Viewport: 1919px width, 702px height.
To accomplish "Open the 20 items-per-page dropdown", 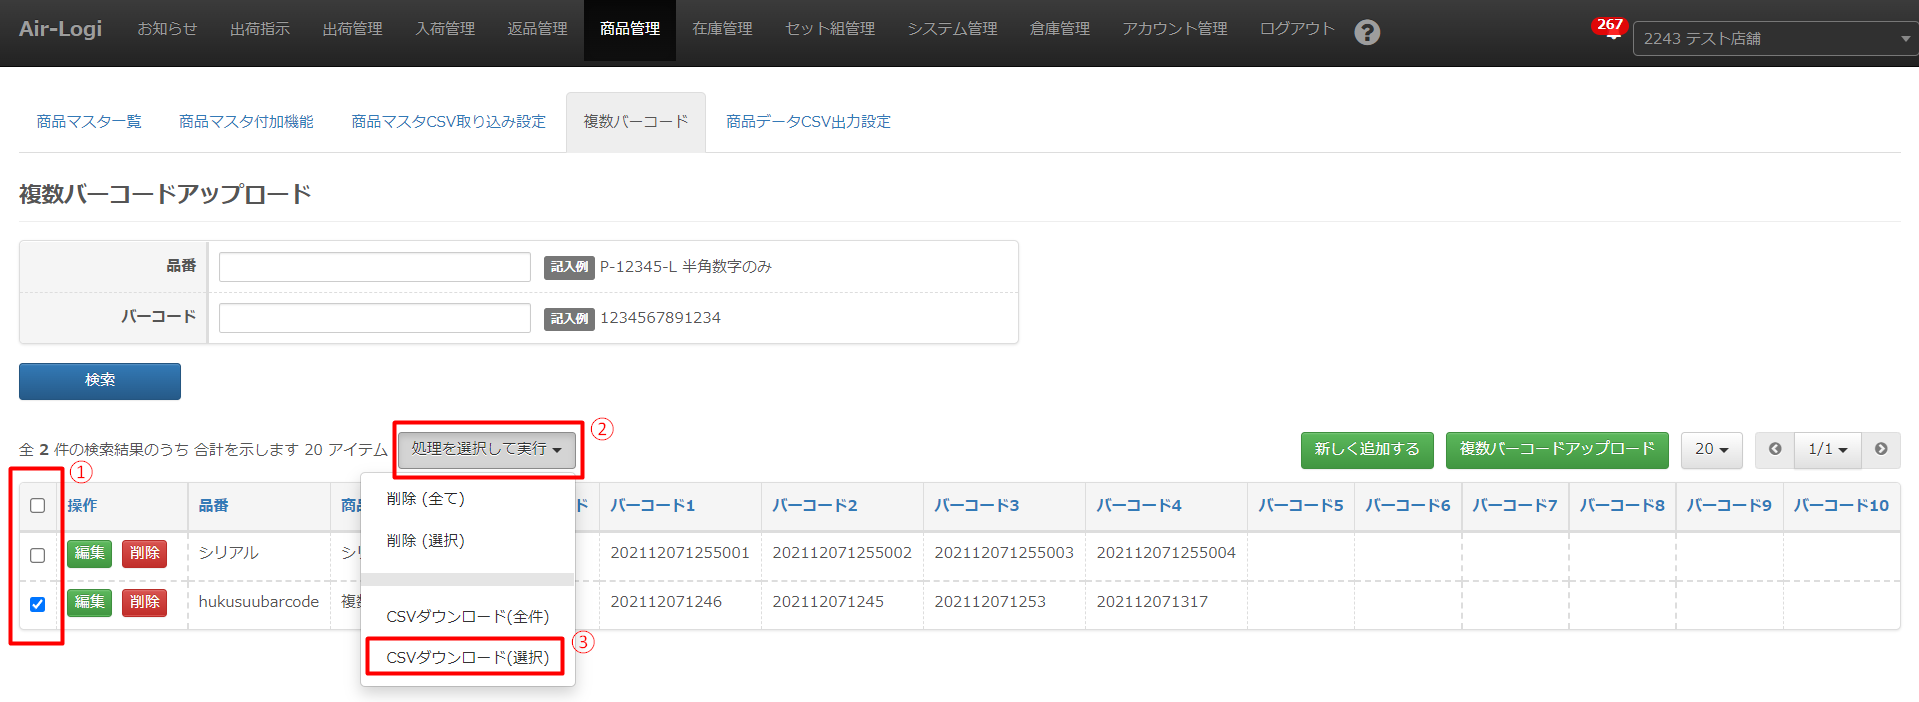I will pos(1711,450).
